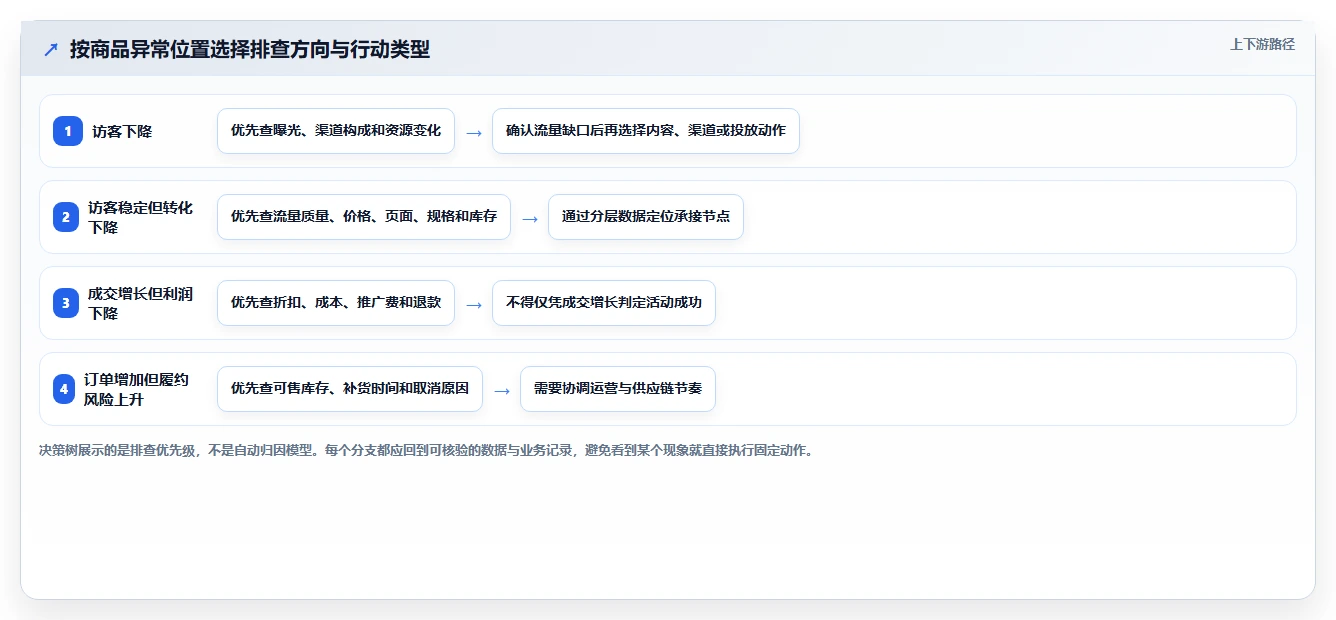Open the 需要协调运营与供应链节奏 box
The height and width of the screenshot is (620, 1336).
click(618, 389)
